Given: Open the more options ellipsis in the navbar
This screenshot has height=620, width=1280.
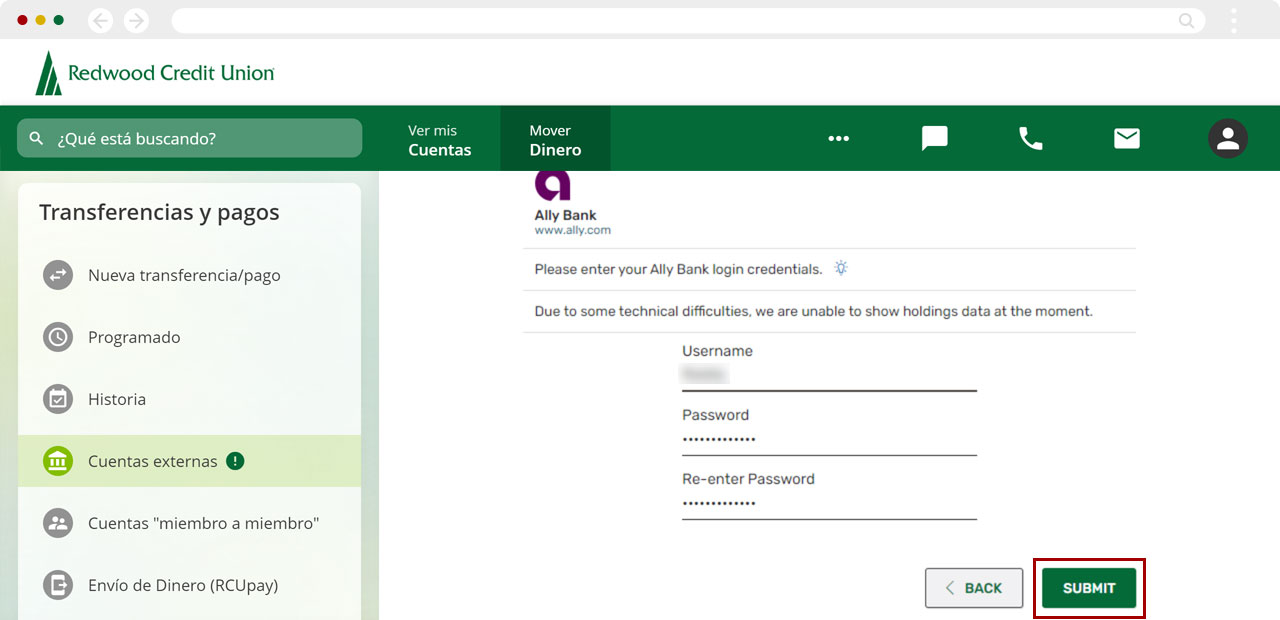Looking at the screenshot, I should pyautogui.click(x=838, y=138).
